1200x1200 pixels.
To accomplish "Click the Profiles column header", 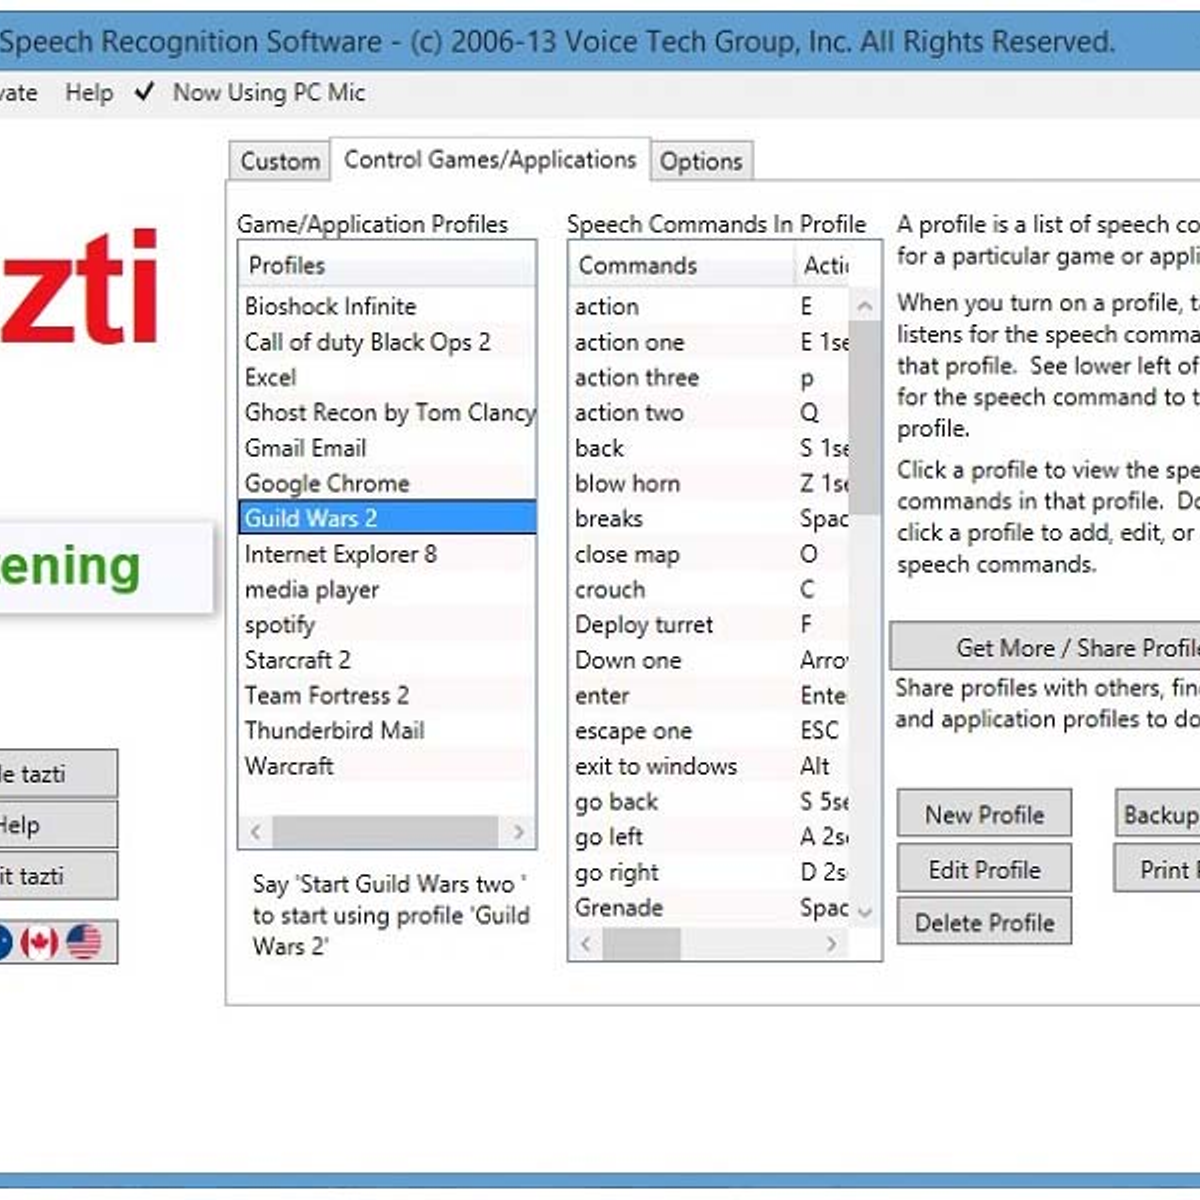I will coord(387,266).
